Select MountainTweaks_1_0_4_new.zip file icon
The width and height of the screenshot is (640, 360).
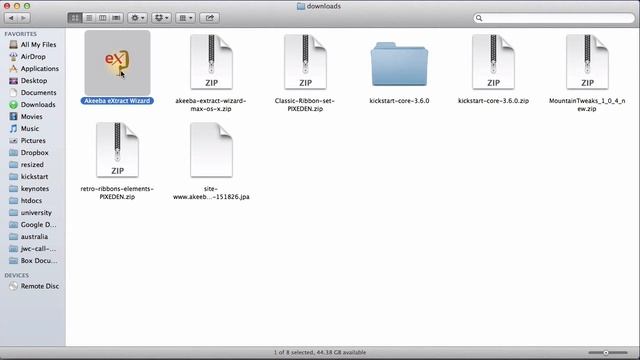pyautogui.click(x=587, y=62)
